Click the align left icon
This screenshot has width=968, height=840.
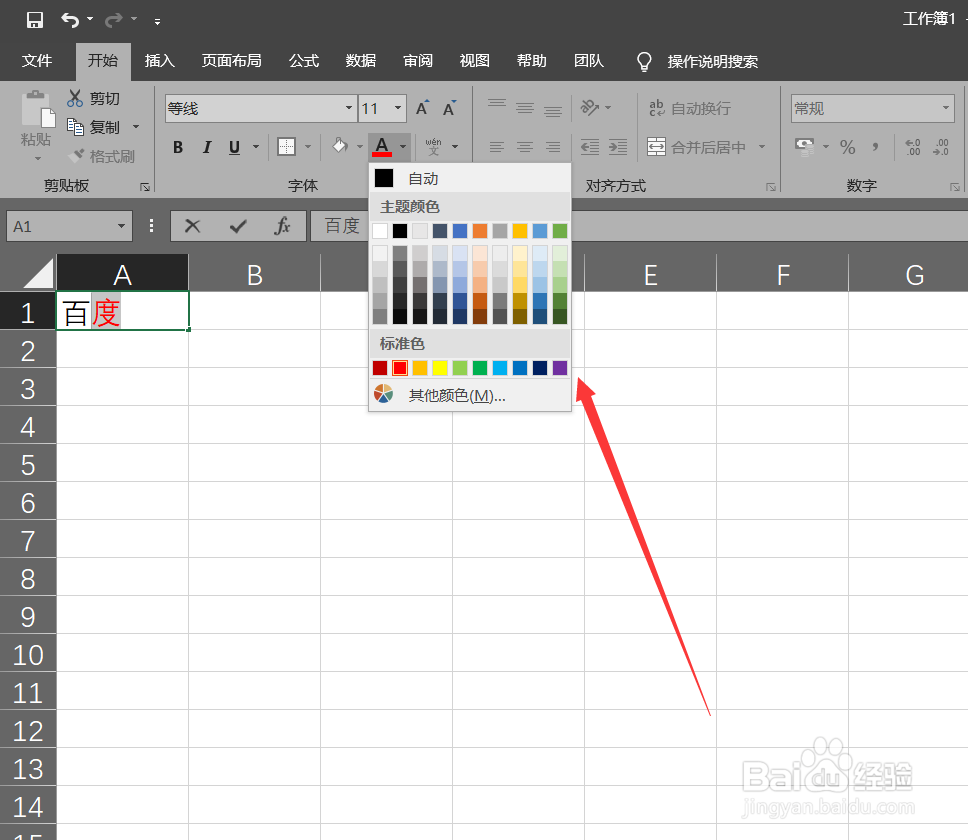(x=496, y=147)
